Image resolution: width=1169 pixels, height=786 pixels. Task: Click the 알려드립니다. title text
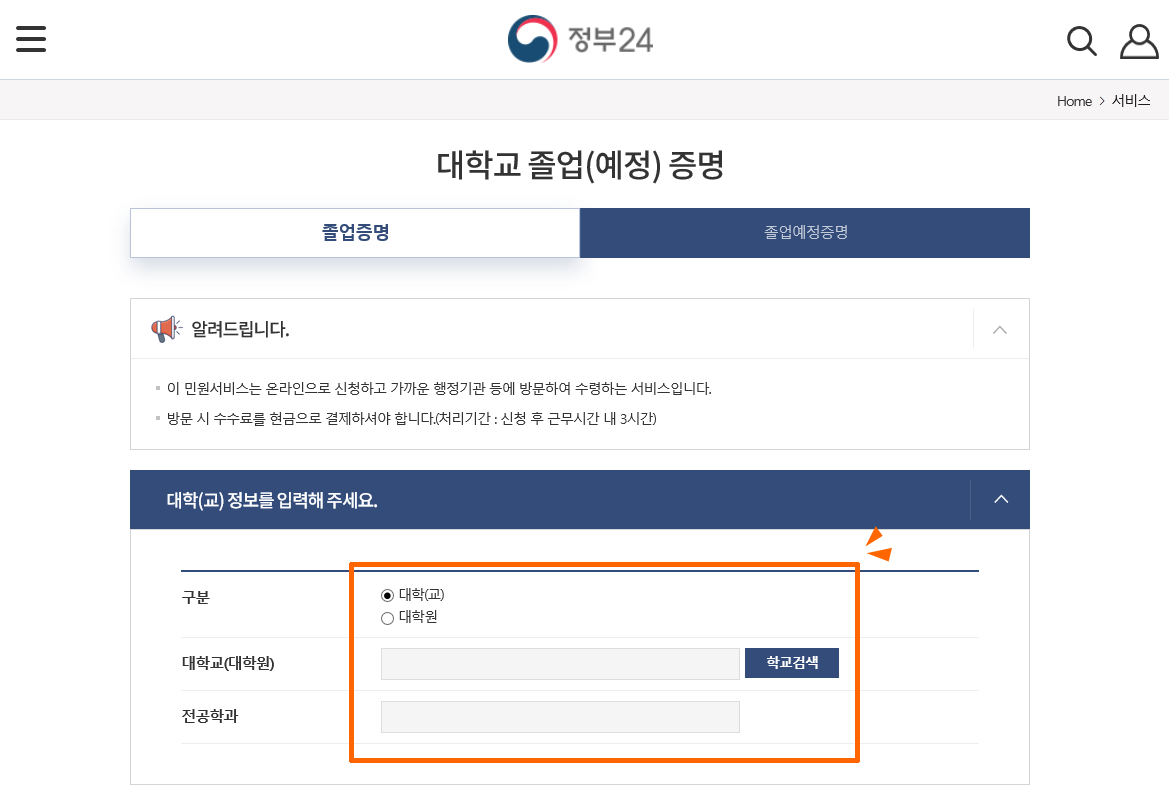240,329
